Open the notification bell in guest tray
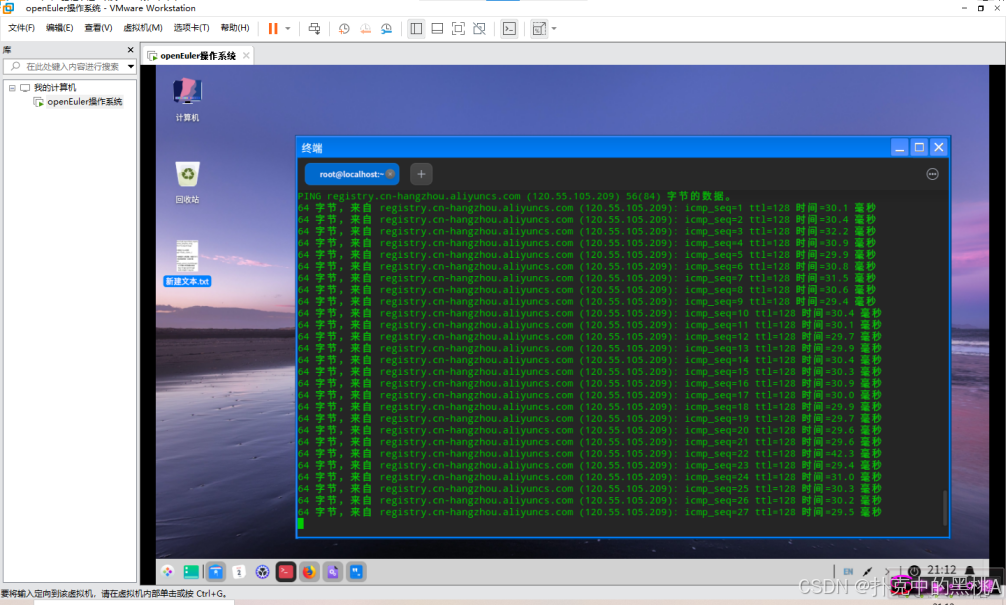1006x605 pixels. (x=970, y=570)
